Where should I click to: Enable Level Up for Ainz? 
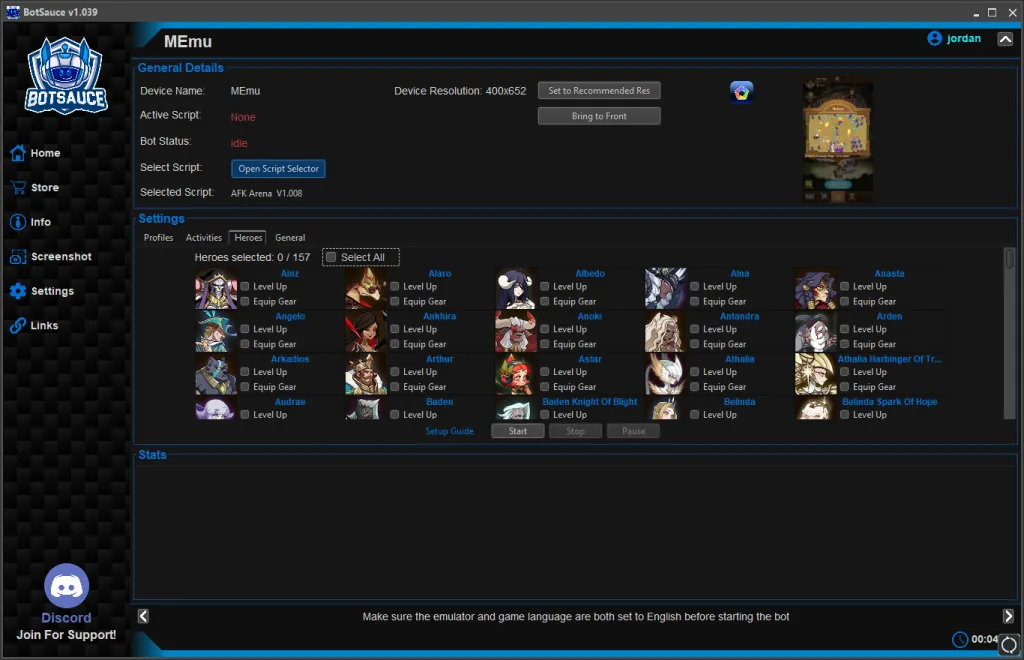[245, 287]
